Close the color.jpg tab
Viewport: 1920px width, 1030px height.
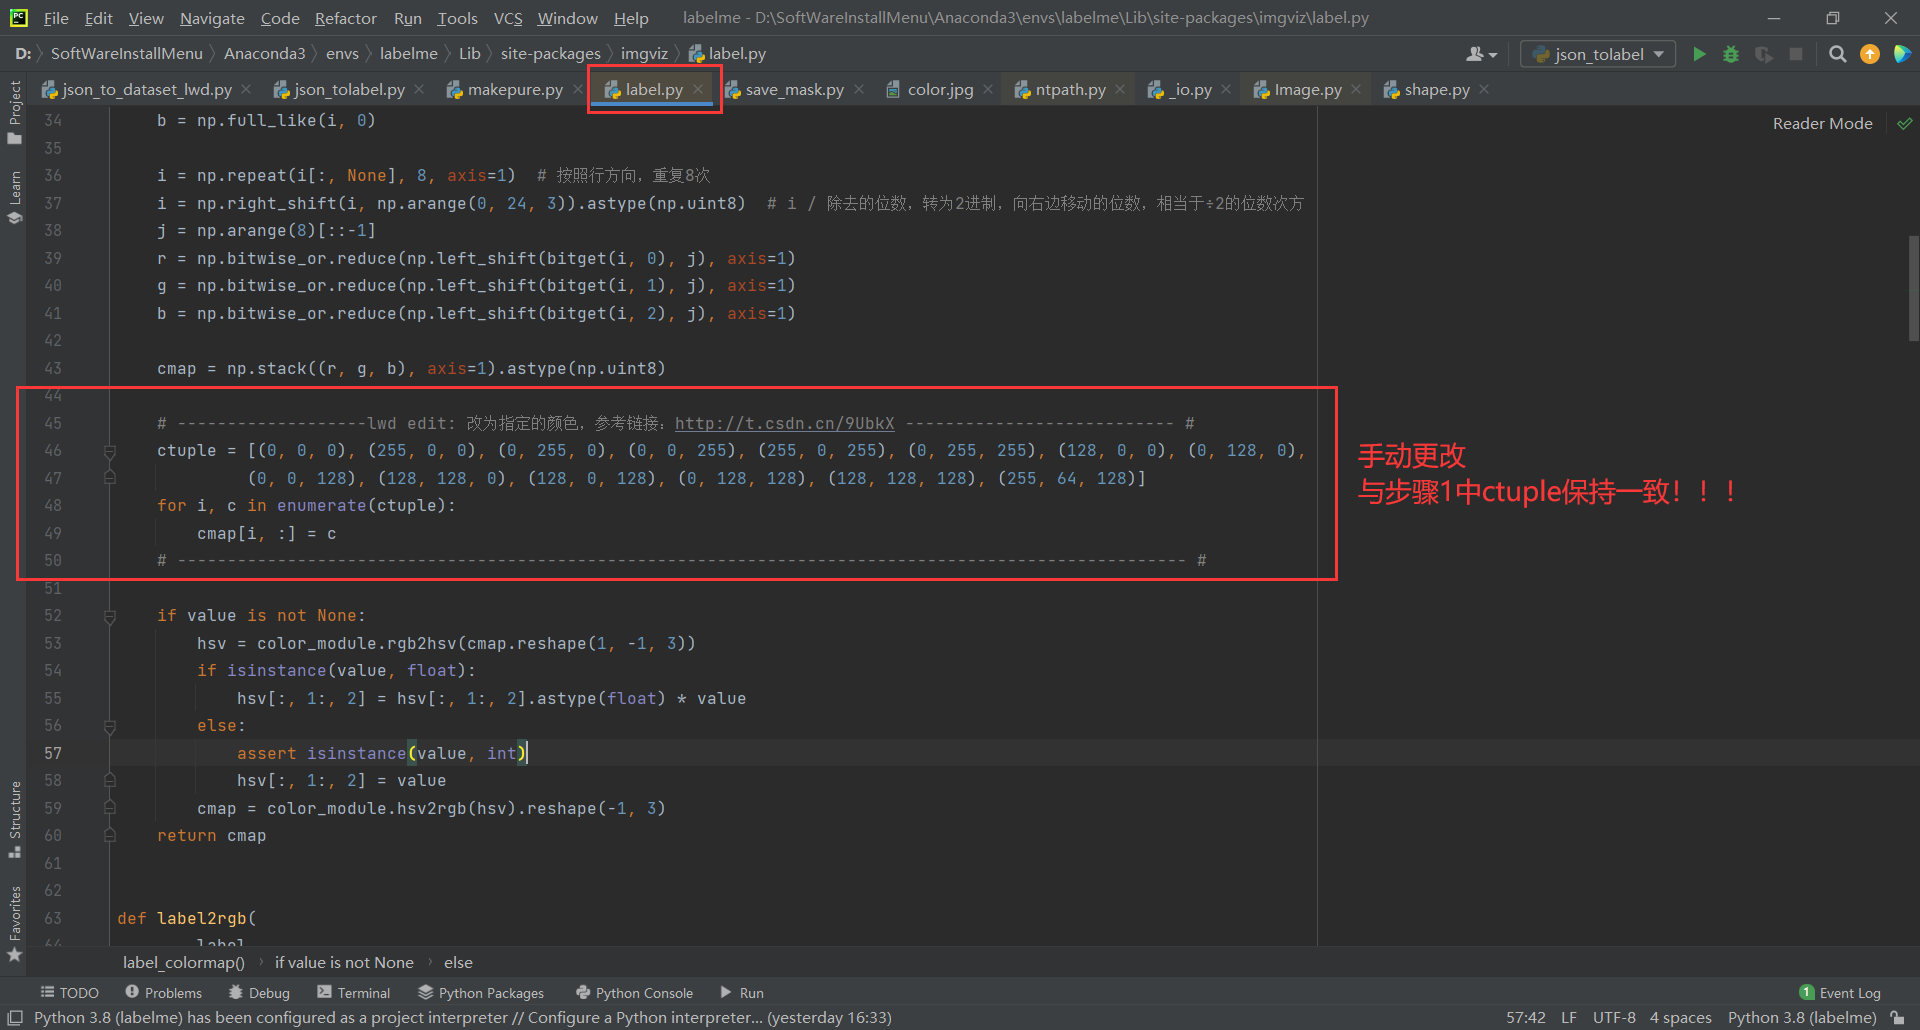click(x=988, y=89)
